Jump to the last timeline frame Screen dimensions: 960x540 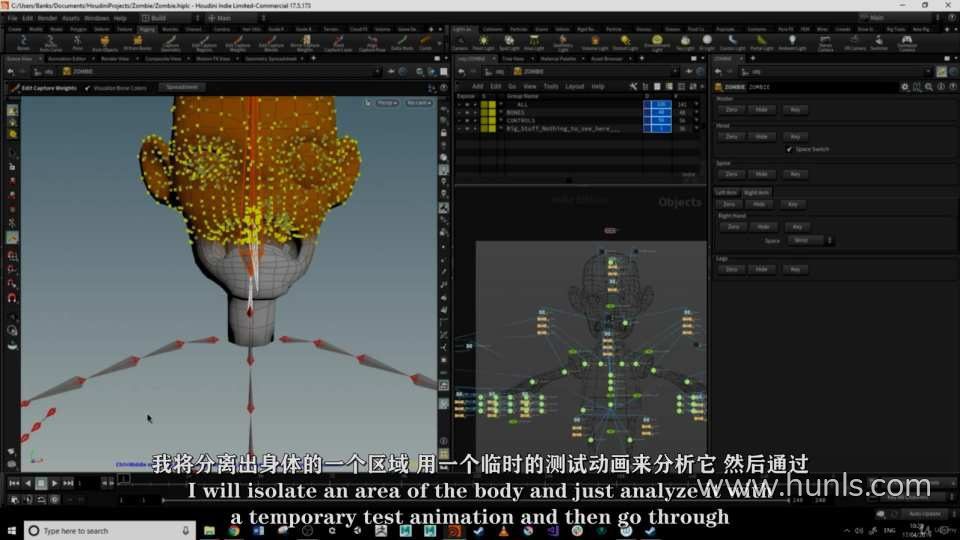click(x=68, y=483)
